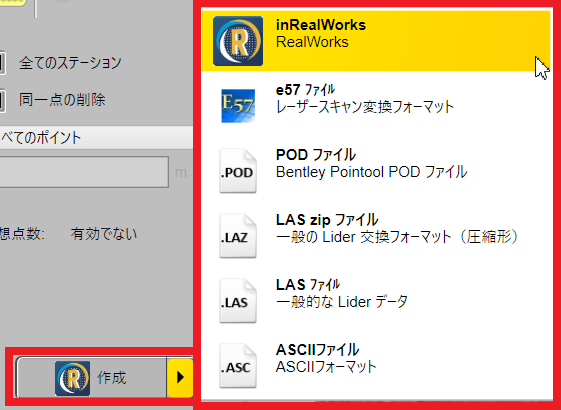The width and height of the screenshot is (561, 410).
Task: Click RealWorks icon on 作成 button
Action: click(x=72, y=378)
